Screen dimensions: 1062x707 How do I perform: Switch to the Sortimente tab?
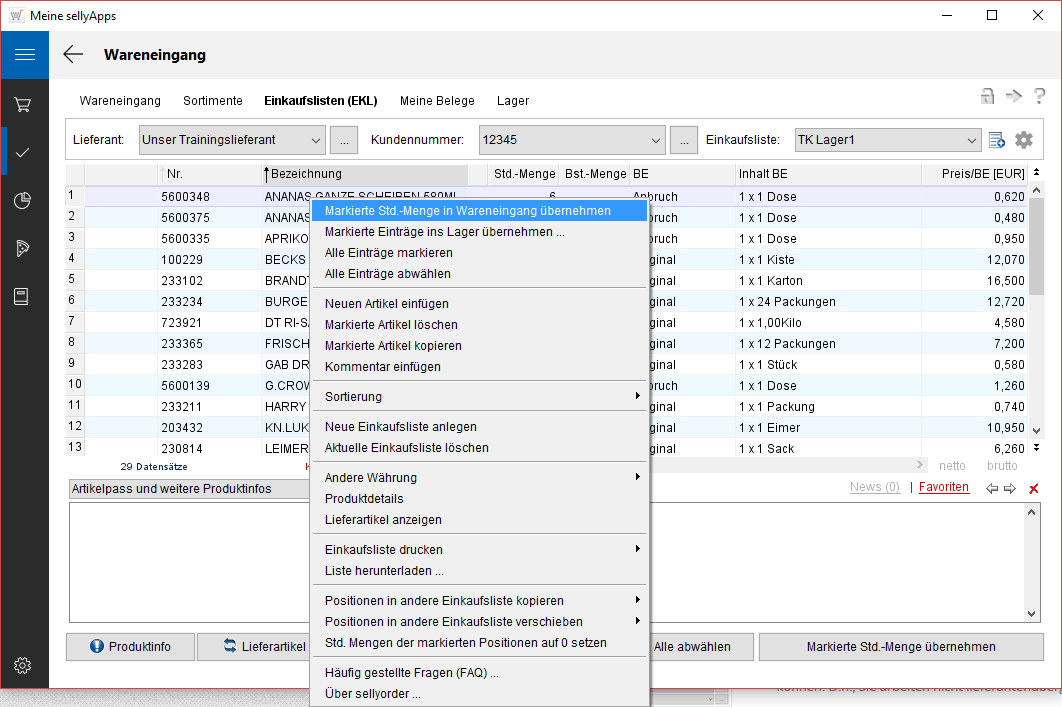212,101
